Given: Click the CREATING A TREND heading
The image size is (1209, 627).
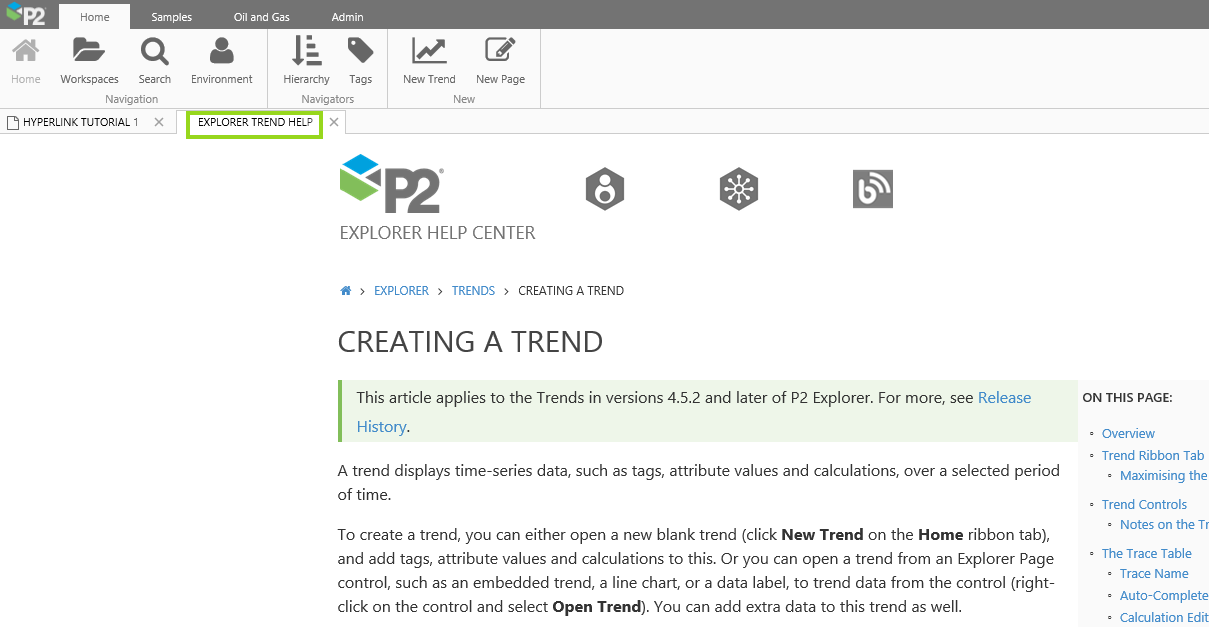Looking at the screenshot, I should click(470, 342).
